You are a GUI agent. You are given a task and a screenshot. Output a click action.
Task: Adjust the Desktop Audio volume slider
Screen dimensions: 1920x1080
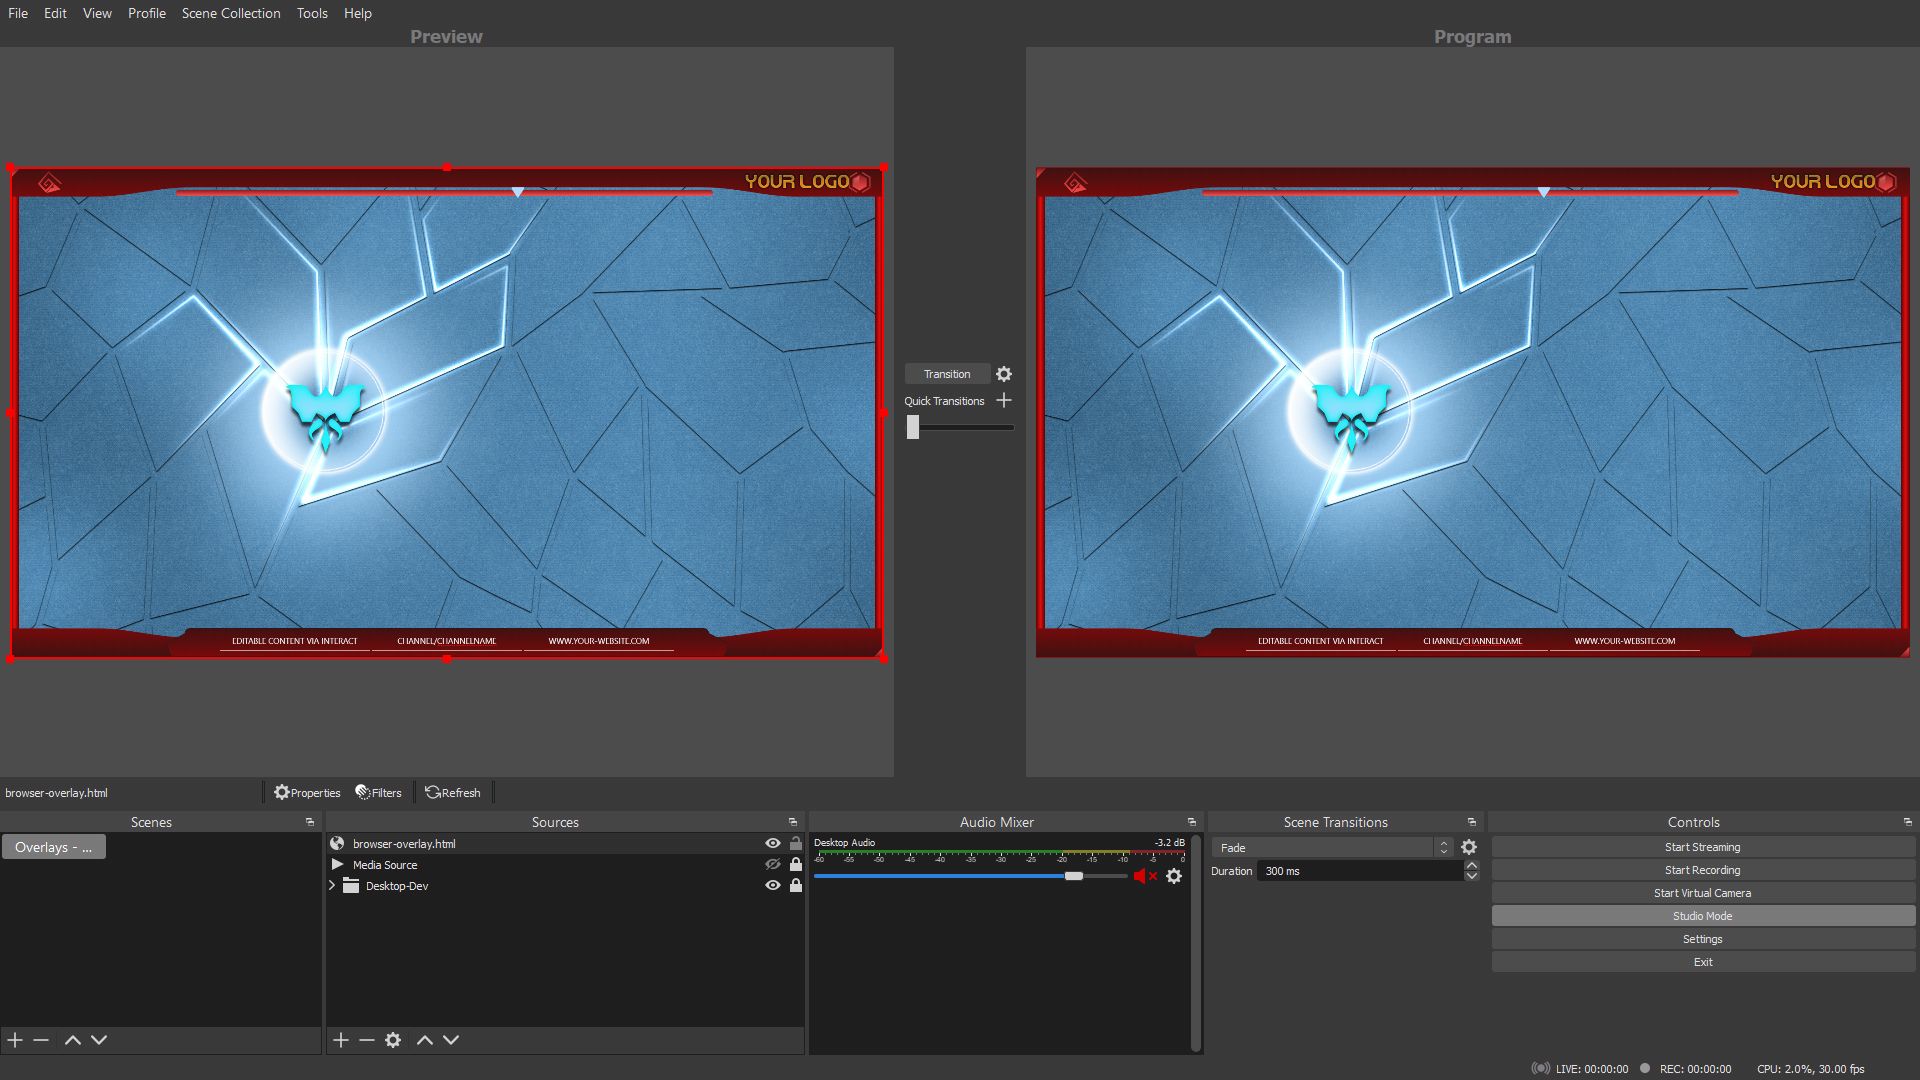pos(1073,876)
